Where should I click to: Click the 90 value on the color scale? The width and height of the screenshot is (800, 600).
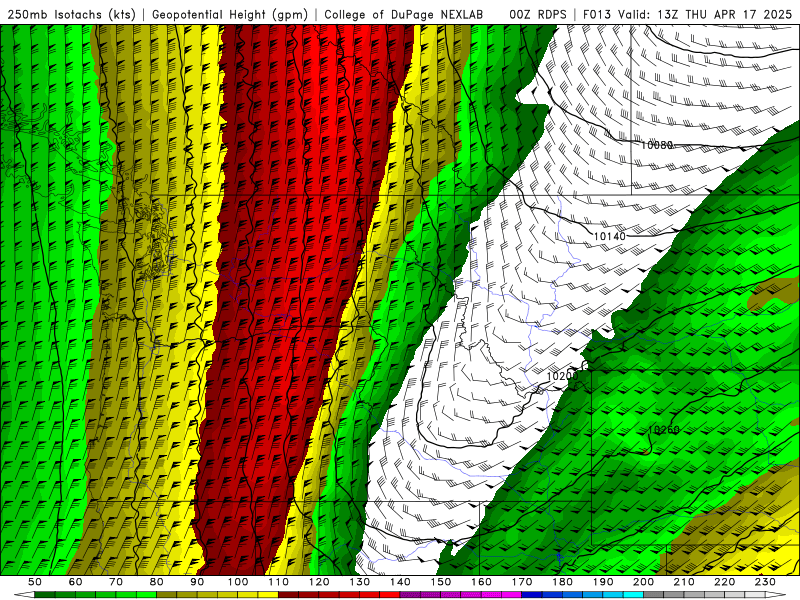(197, 582)
